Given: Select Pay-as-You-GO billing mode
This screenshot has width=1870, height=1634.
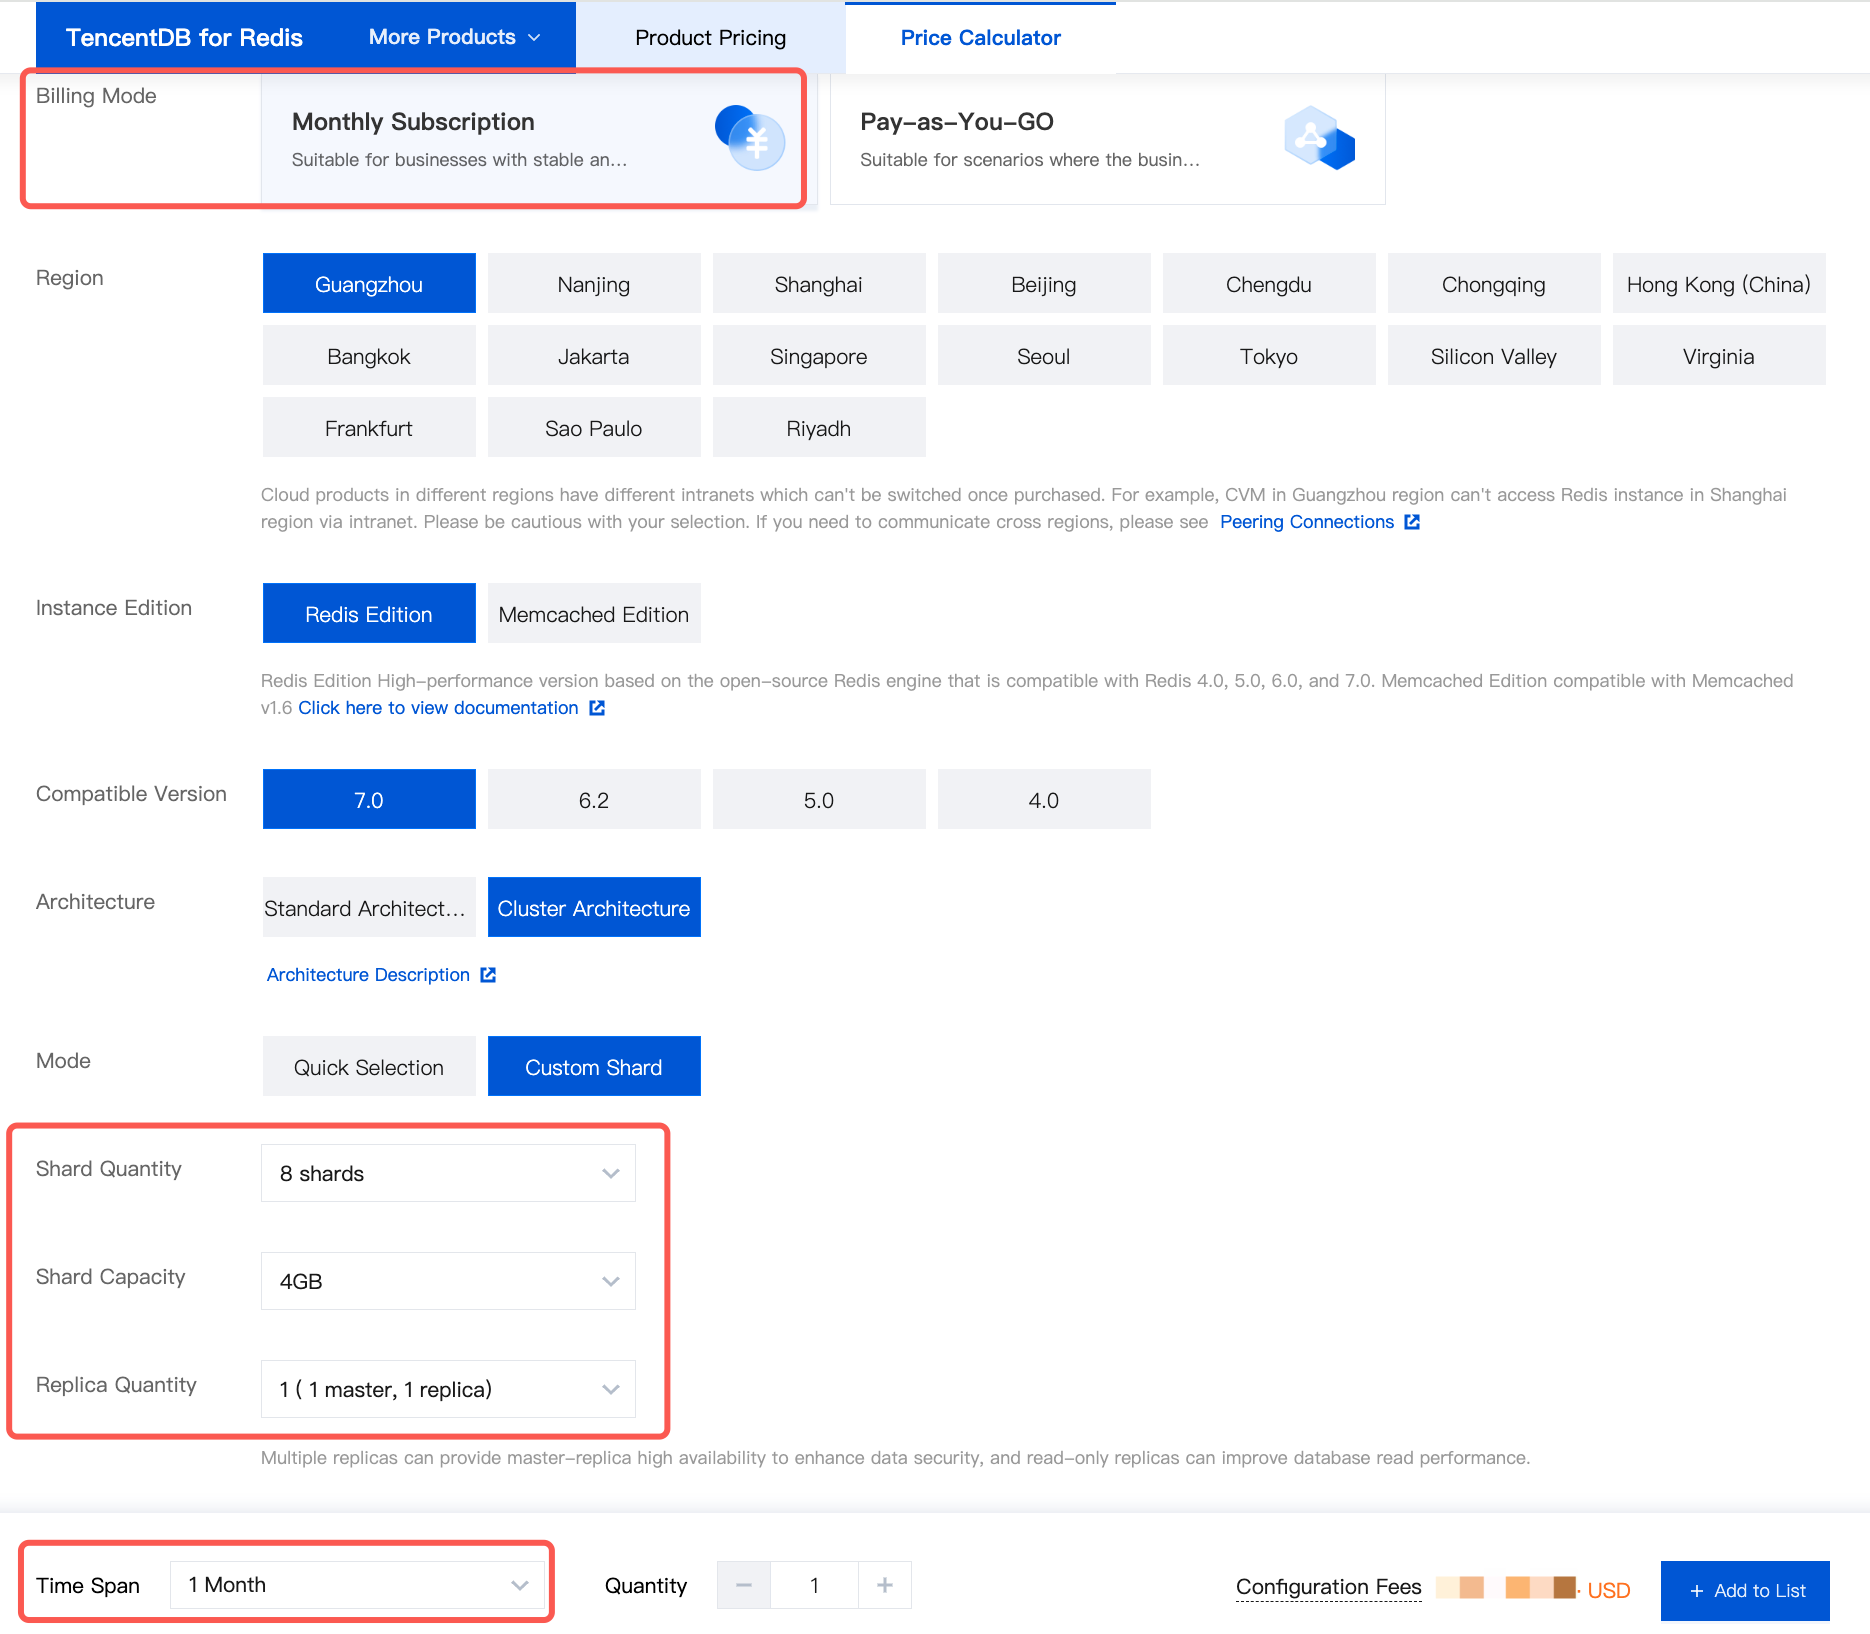Looking at the screenshot, I should tap(1108, 139).
